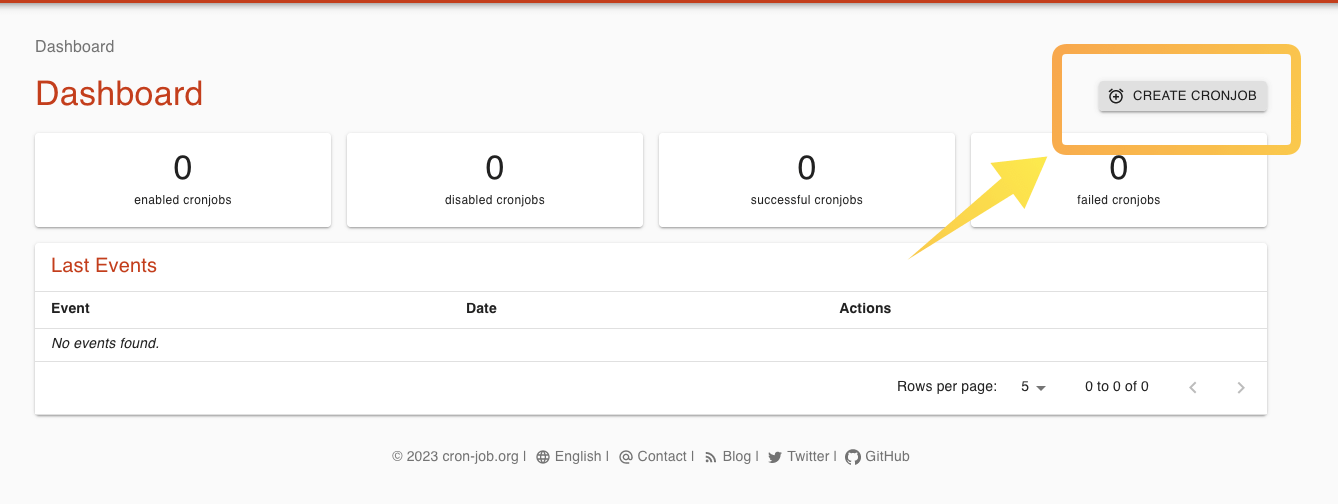Go to next page with right chevron
Viewport: 1338px width, 504px height.
tap(1241, 387)
